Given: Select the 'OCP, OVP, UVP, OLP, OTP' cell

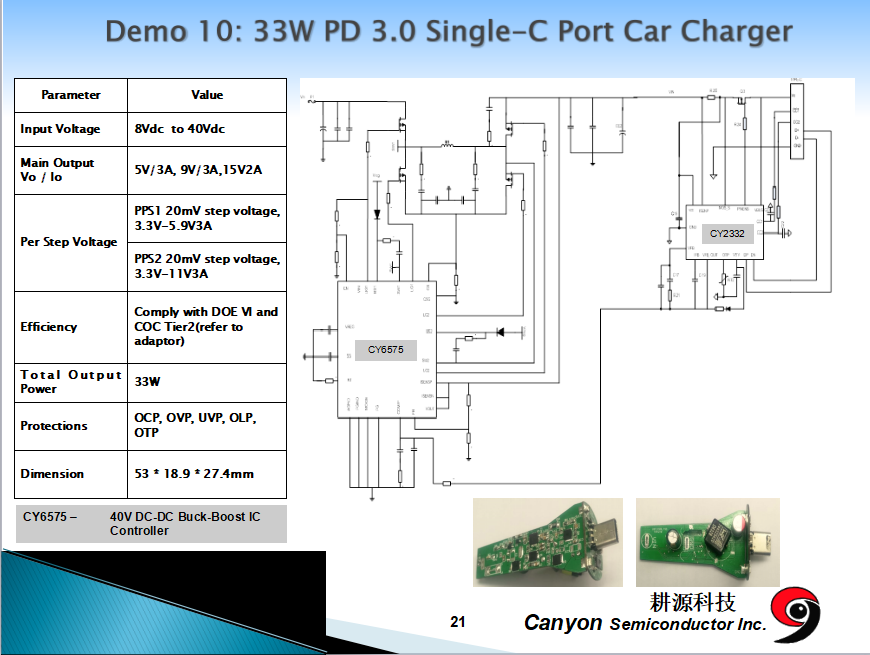Looking at the screenshot, I should point(207,426).
